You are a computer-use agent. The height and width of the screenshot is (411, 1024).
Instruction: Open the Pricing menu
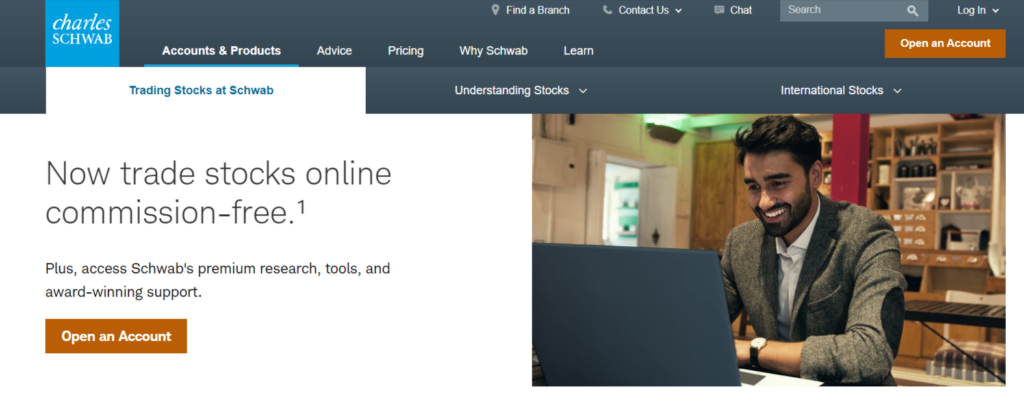(406, 50)
